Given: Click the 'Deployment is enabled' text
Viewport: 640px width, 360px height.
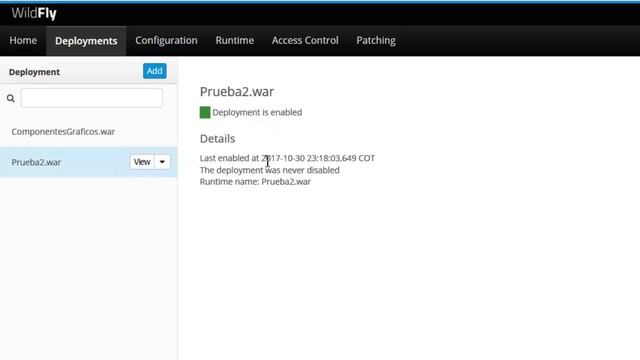Looking at the screenshot, I should pyautogui.click(x=257, y=112).
